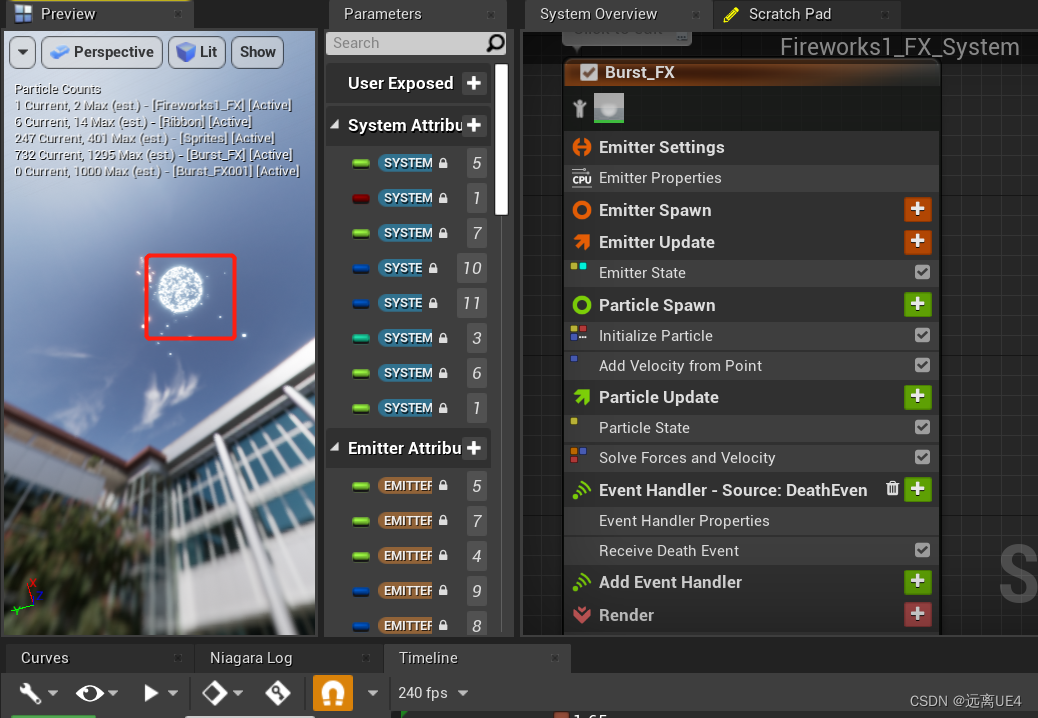Viewport: 1038px width, 718px height.
Task: Collapse the Emitter Attributes section
Action: (x=335, y=447)
